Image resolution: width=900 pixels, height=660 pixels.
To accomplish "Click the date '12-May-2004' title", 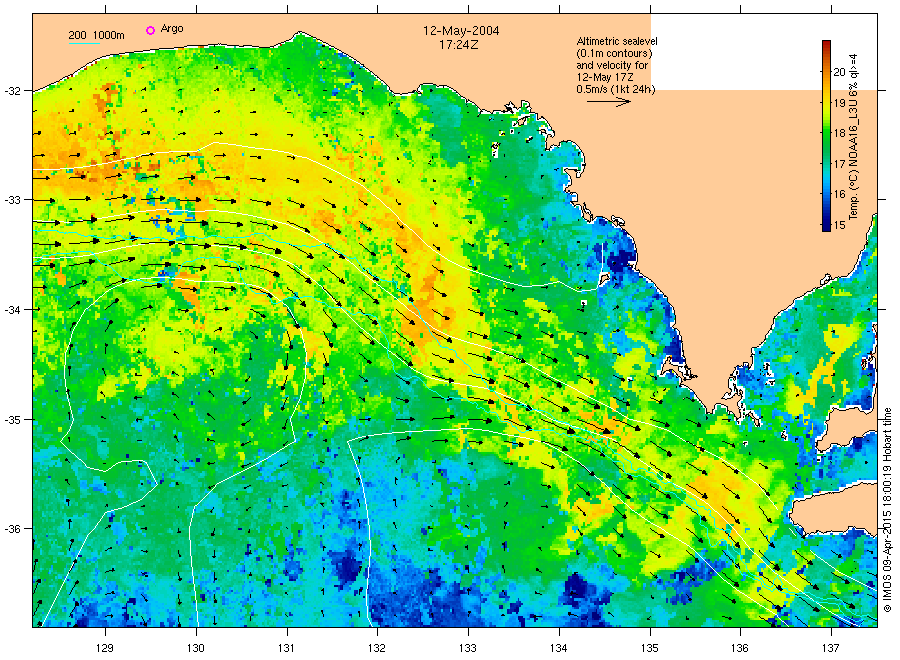I will tap(461, 31).
